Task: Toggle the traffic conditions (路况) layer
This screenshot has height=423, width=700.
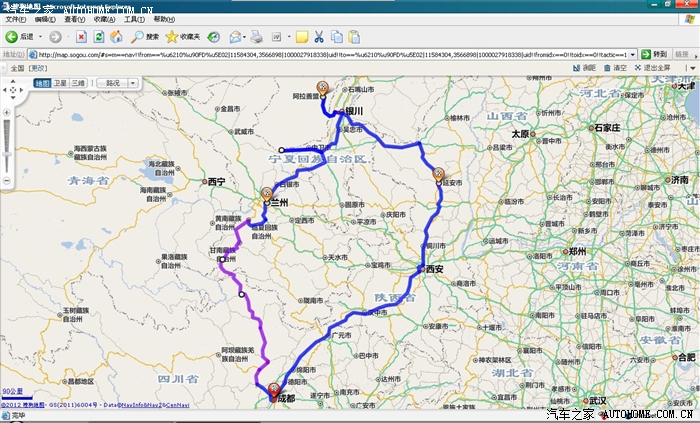Action: click(x=110, y=83)
